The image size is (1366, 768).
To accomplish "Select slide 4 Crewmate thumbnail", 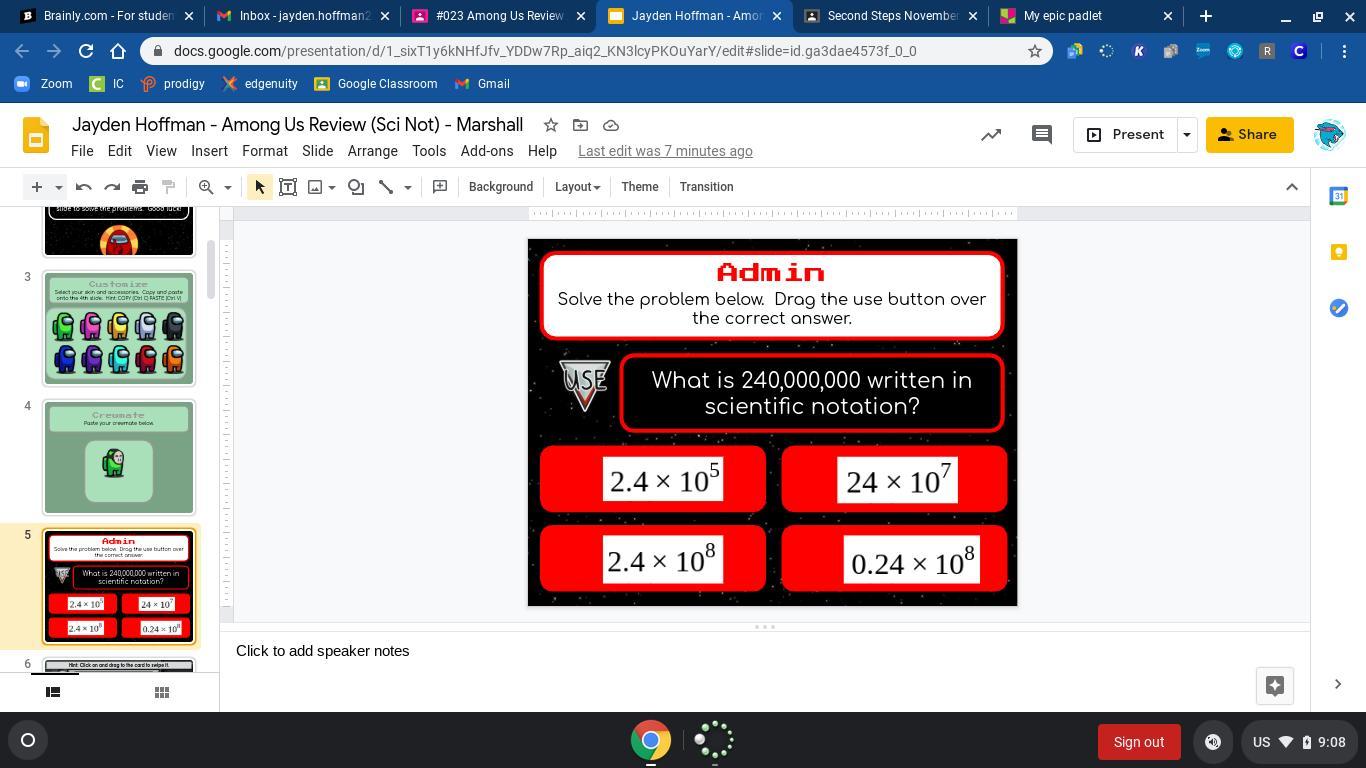I will point(119,458).
